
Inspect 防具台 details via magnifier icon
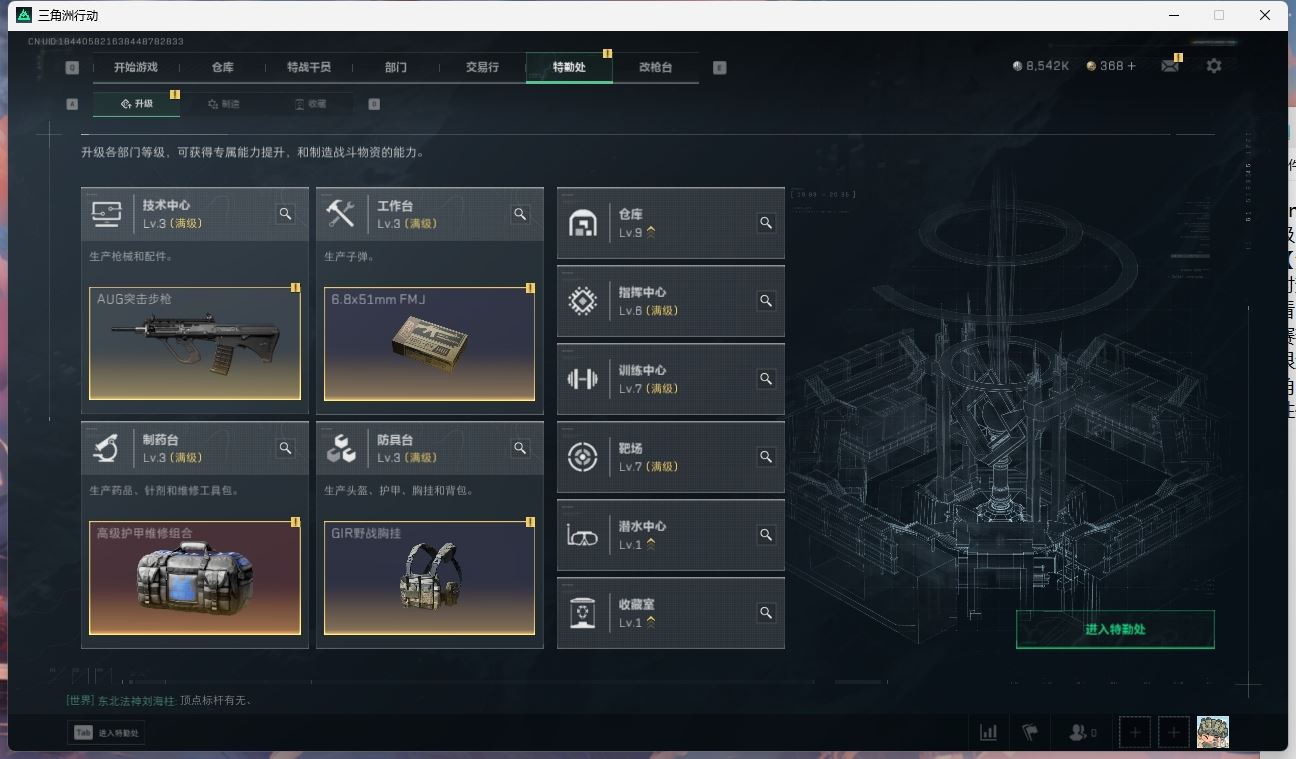[520, 448]
